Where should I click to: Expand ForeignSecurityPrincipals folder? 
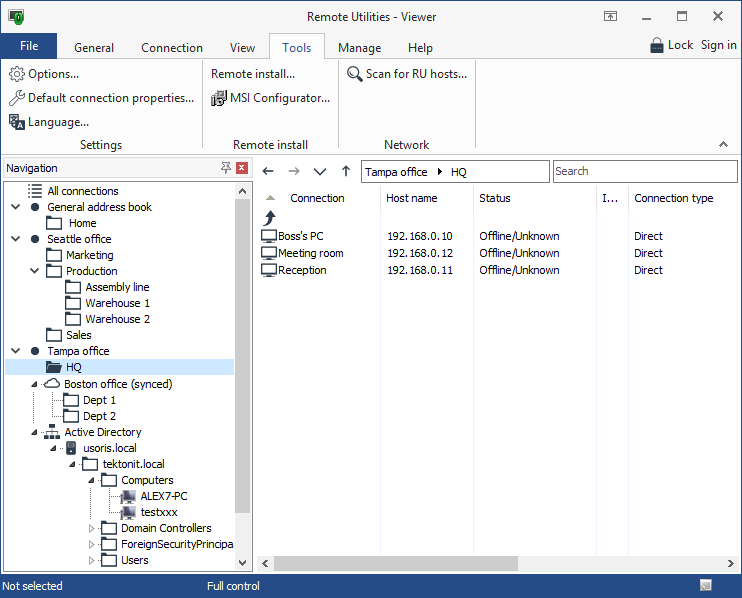(91, 545)
